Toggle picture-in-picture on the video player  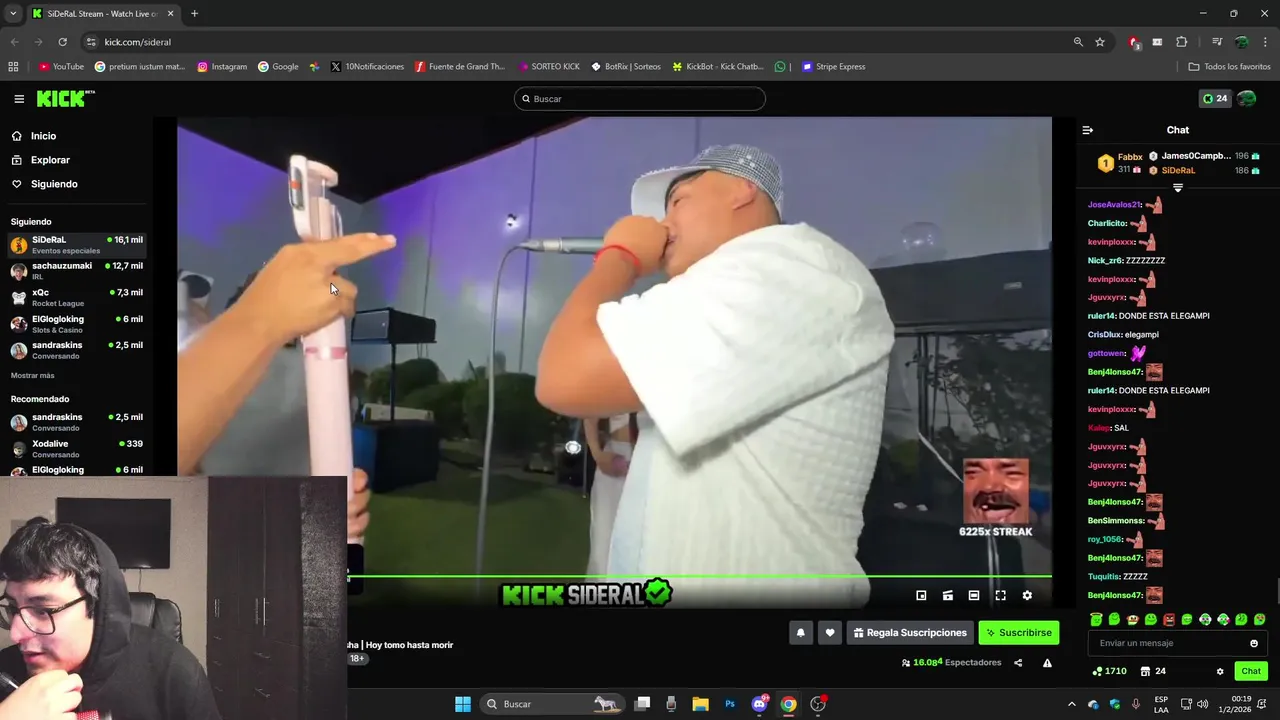pyautogui.click(x=921, y=595)
